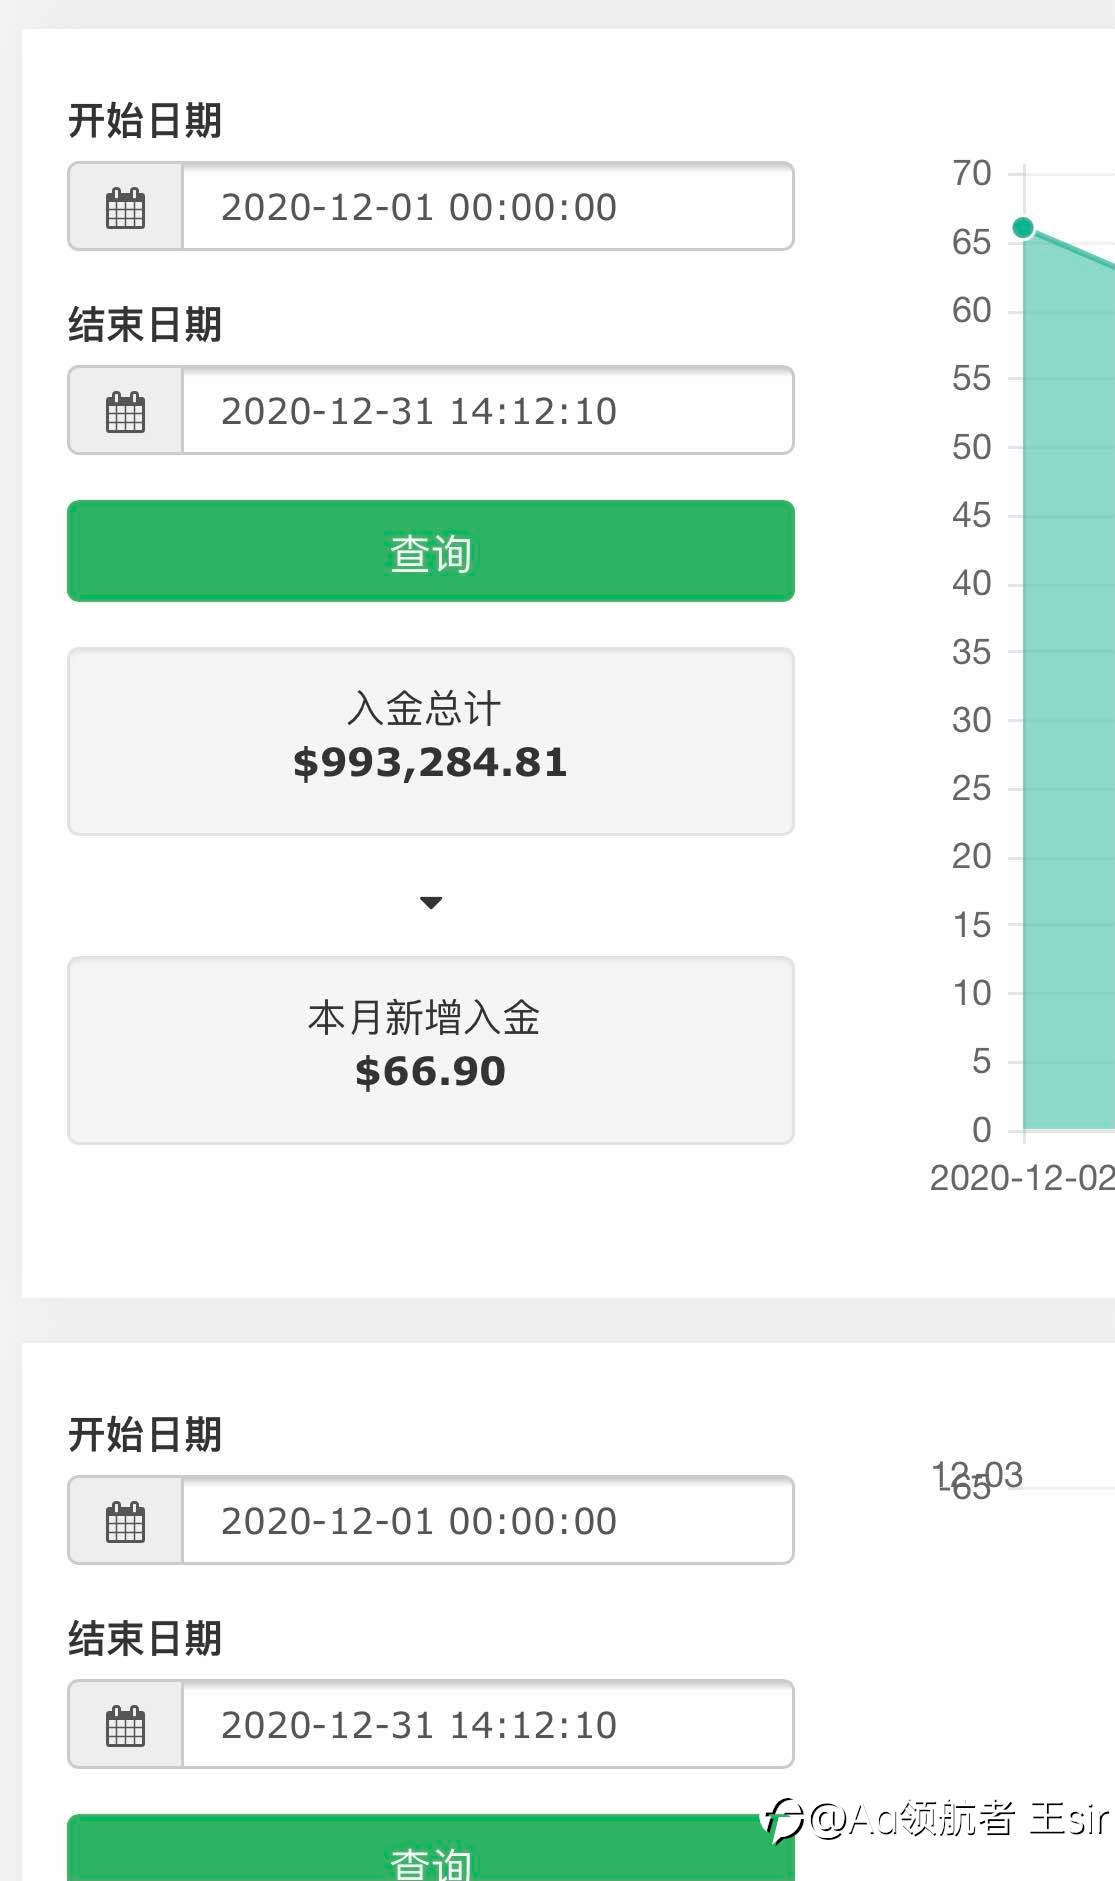The width and height of the screenshot is (1115, 1881).
Task: Click the 12-03 axis label in second chart
Action: [977, 1475]
